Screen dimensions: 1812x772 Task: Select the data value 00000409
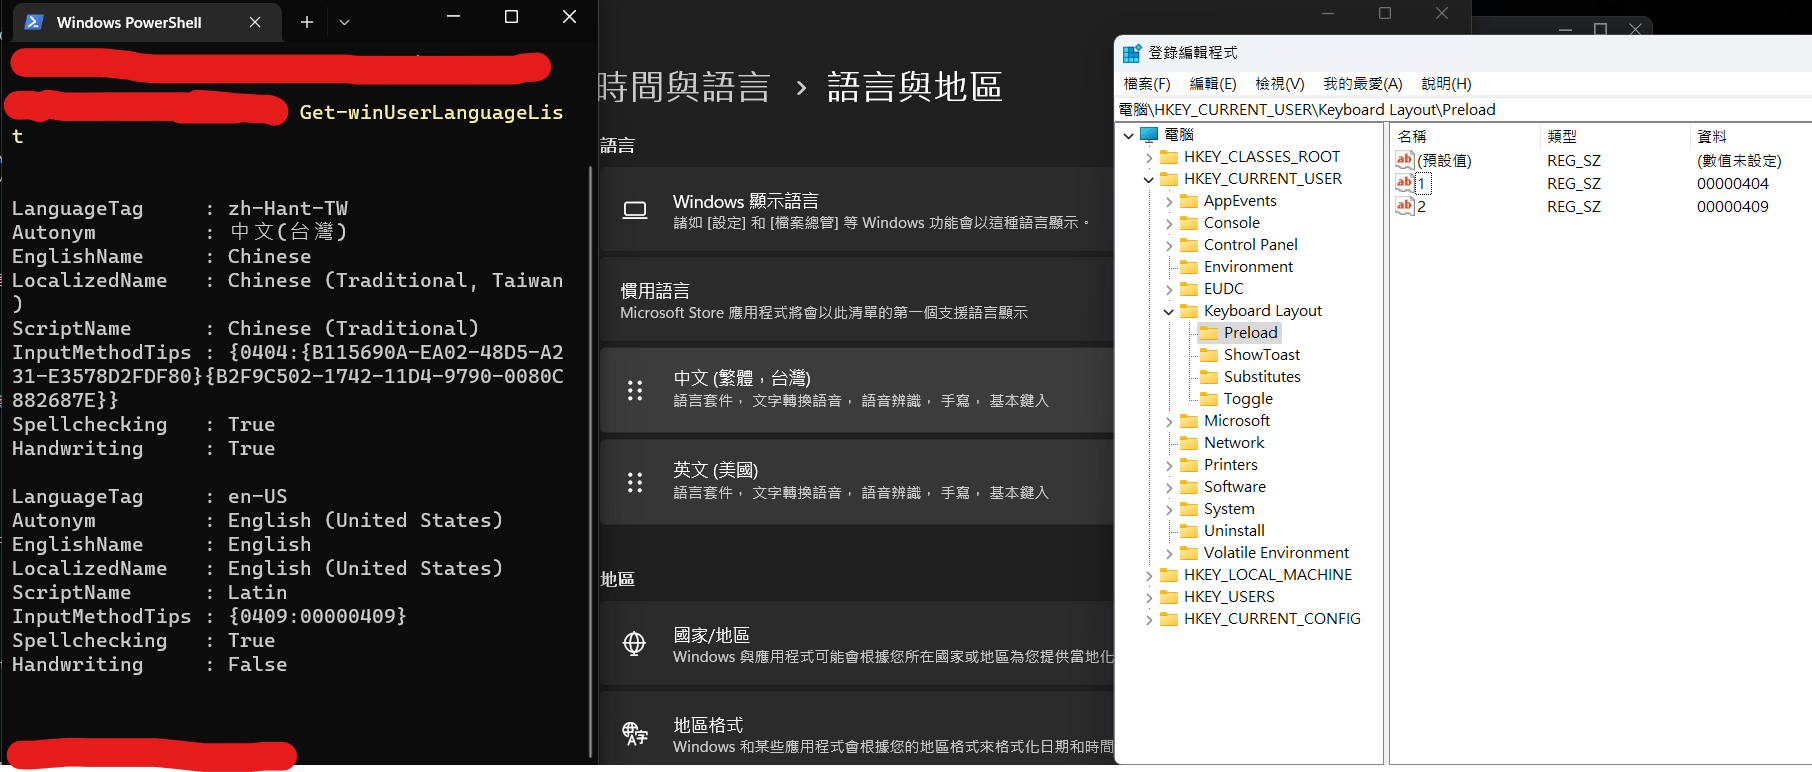click(1732, 207)
